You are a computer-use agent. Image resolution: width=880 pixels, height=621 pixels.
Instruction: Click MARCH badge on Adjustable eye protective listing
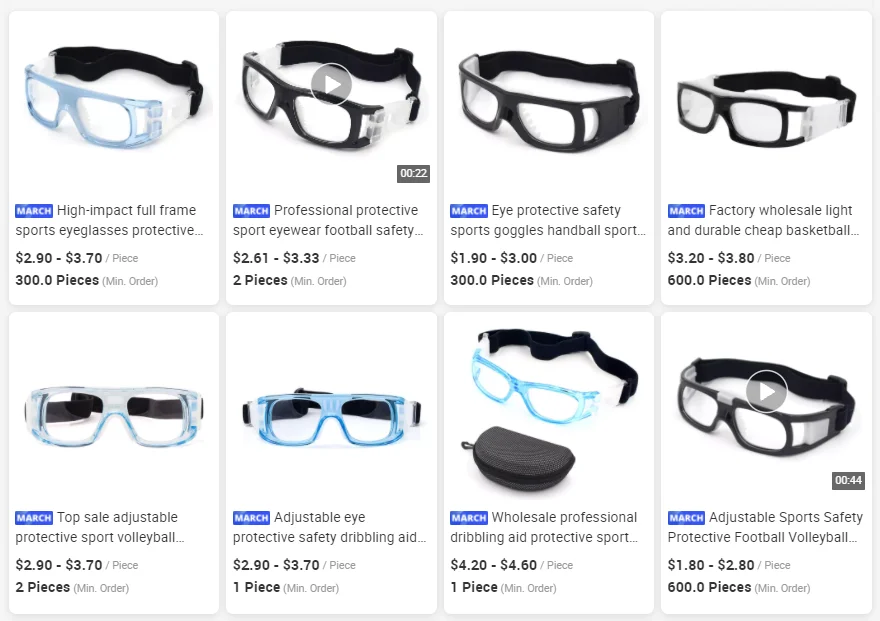pyautogui.click(x=251, y=518)
